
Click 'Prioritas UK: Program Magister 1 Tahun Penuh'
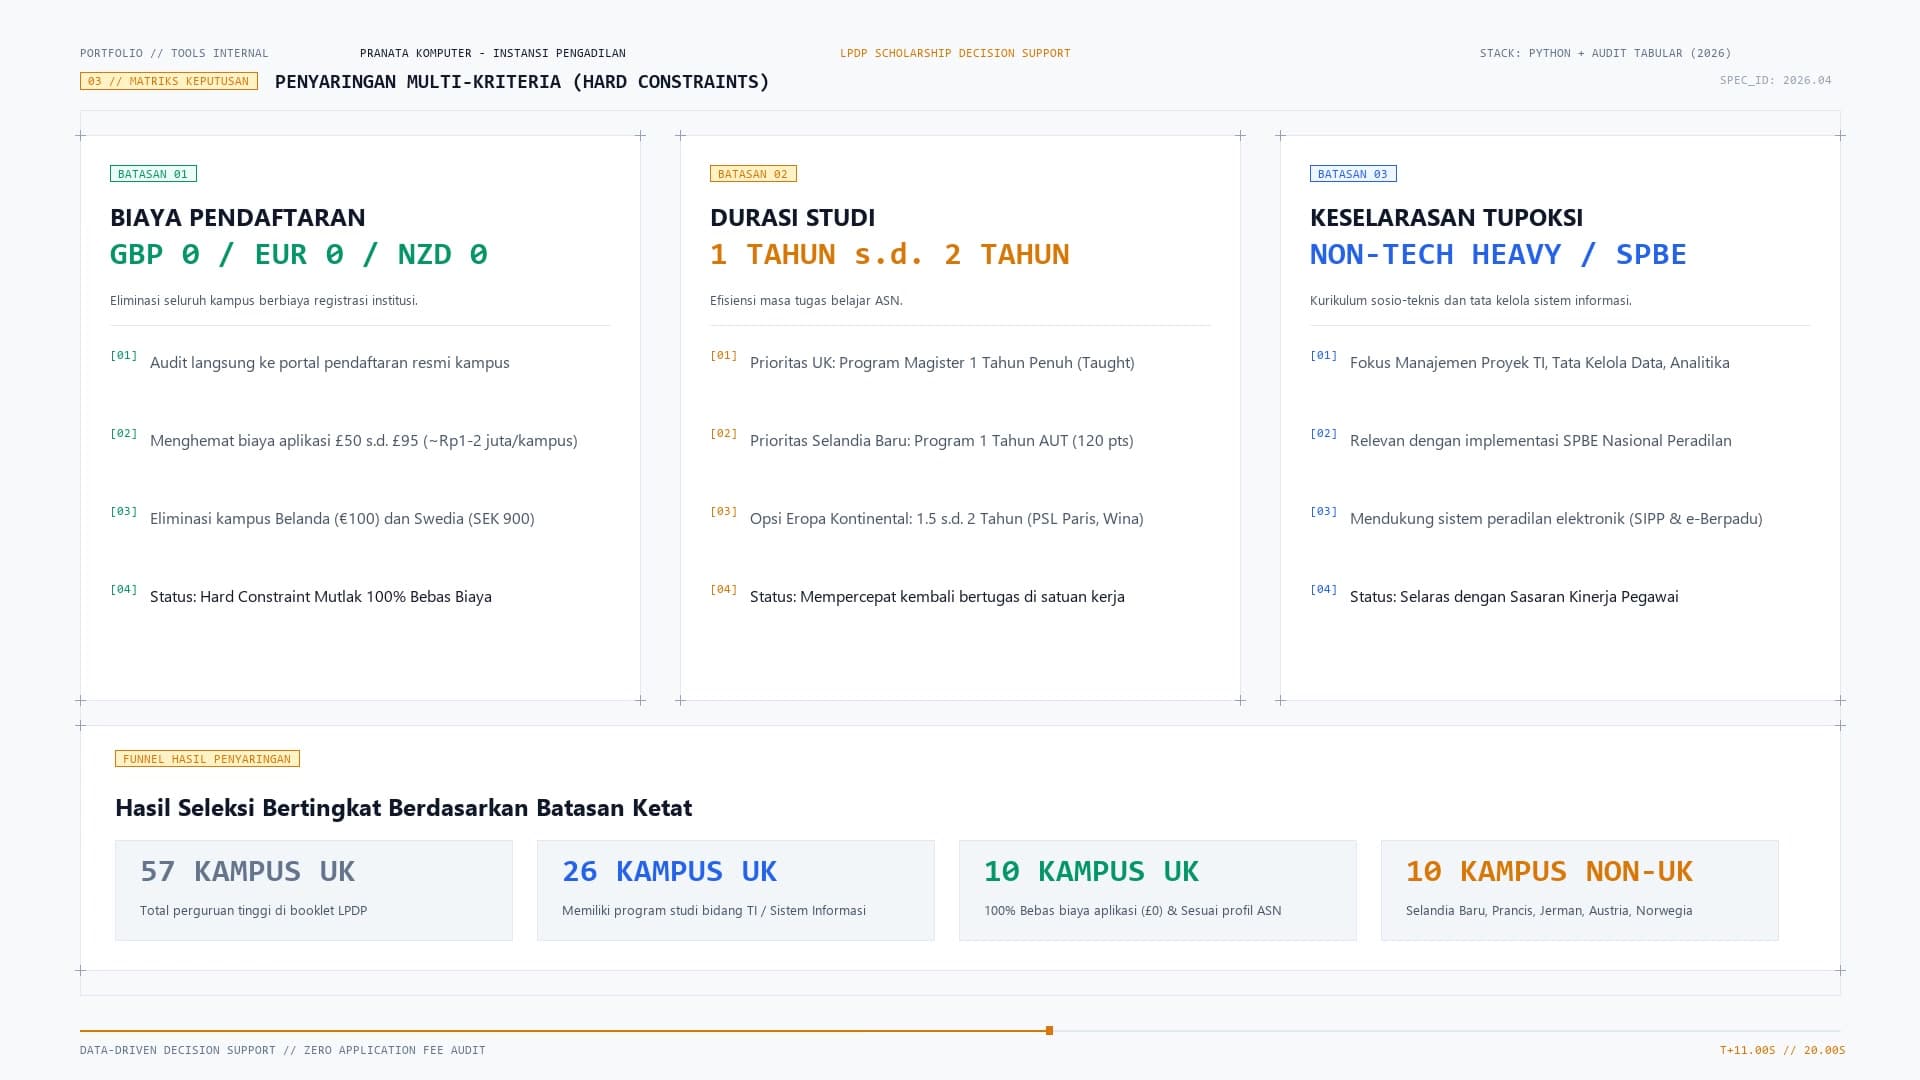point(942,363)
